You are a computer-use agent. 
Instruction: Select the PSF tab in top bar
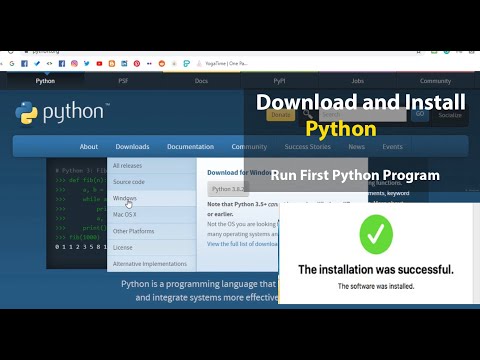[123, 81]
